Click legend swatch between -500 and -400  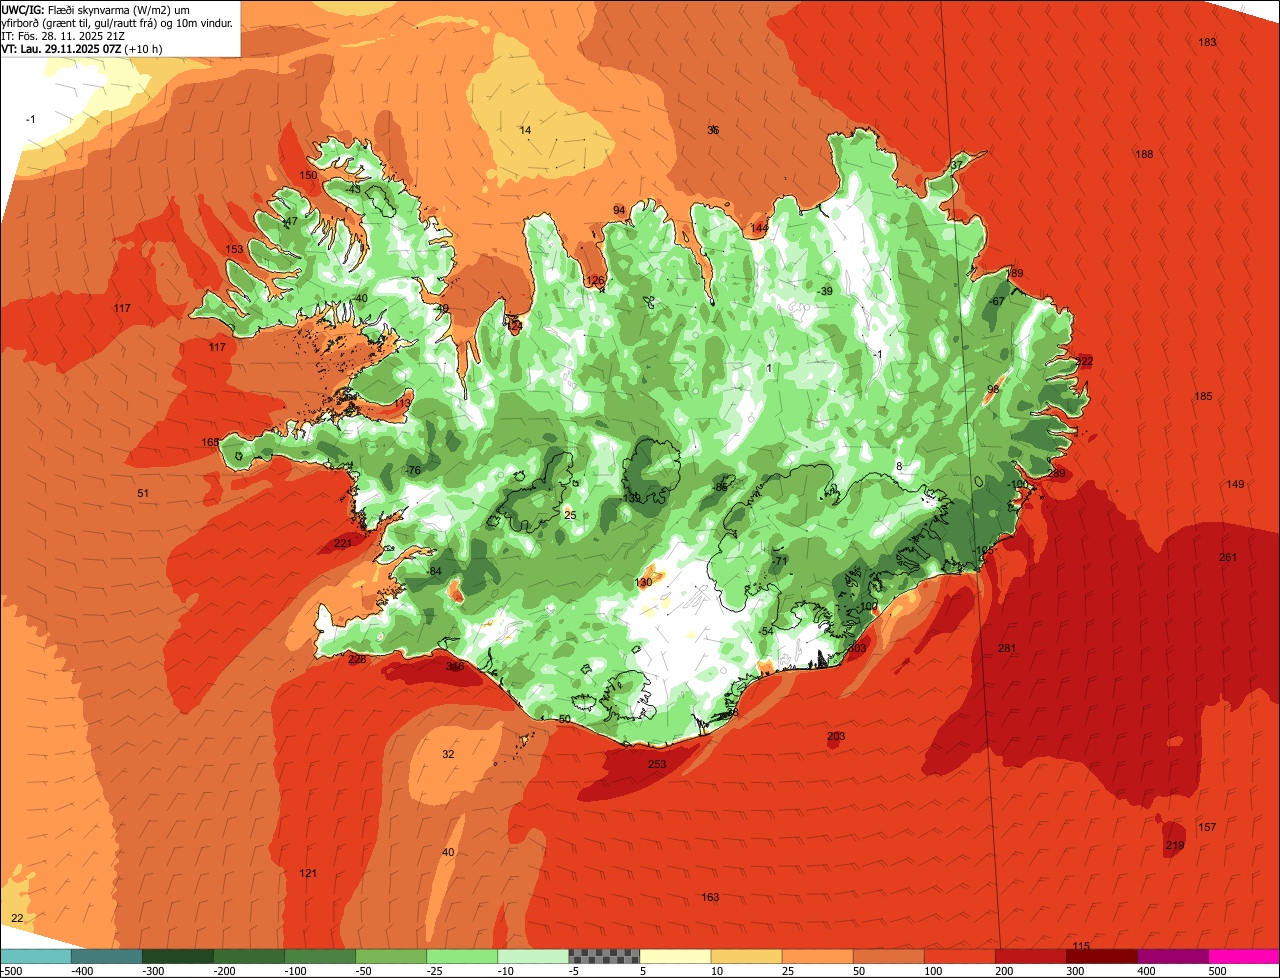36,956
